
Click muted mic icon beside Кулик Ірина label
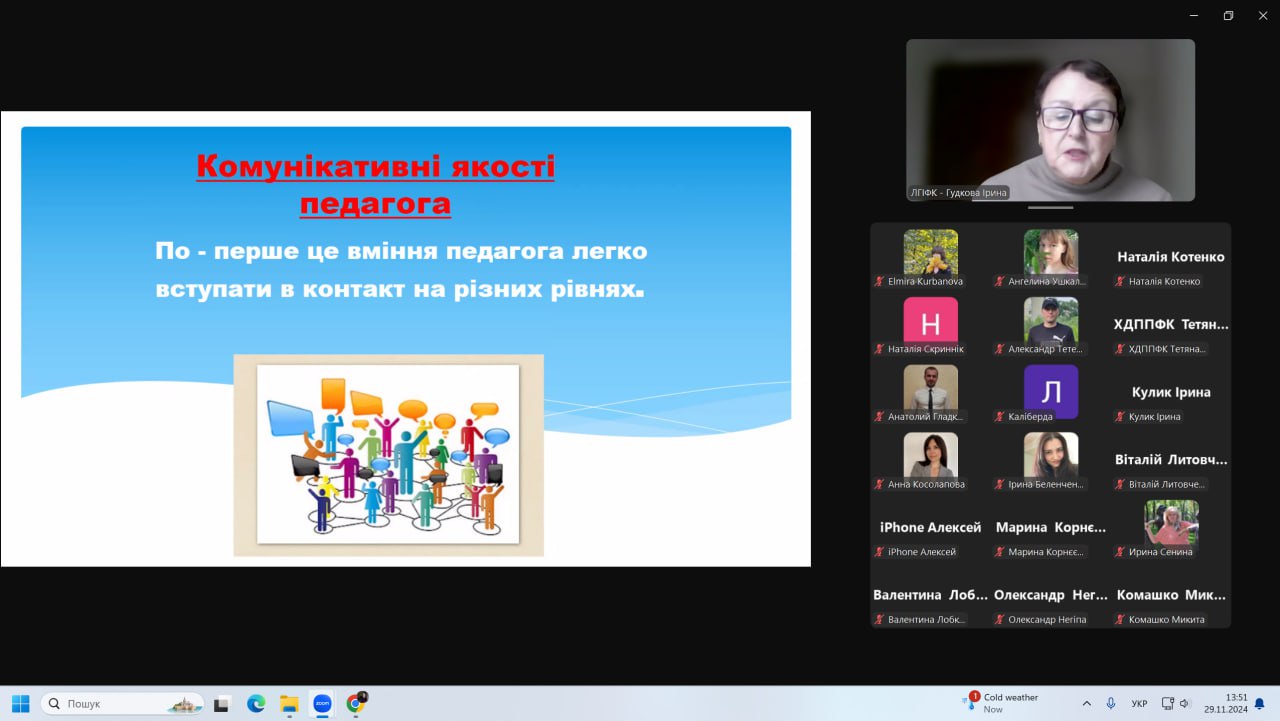[x=1120, y=417]
